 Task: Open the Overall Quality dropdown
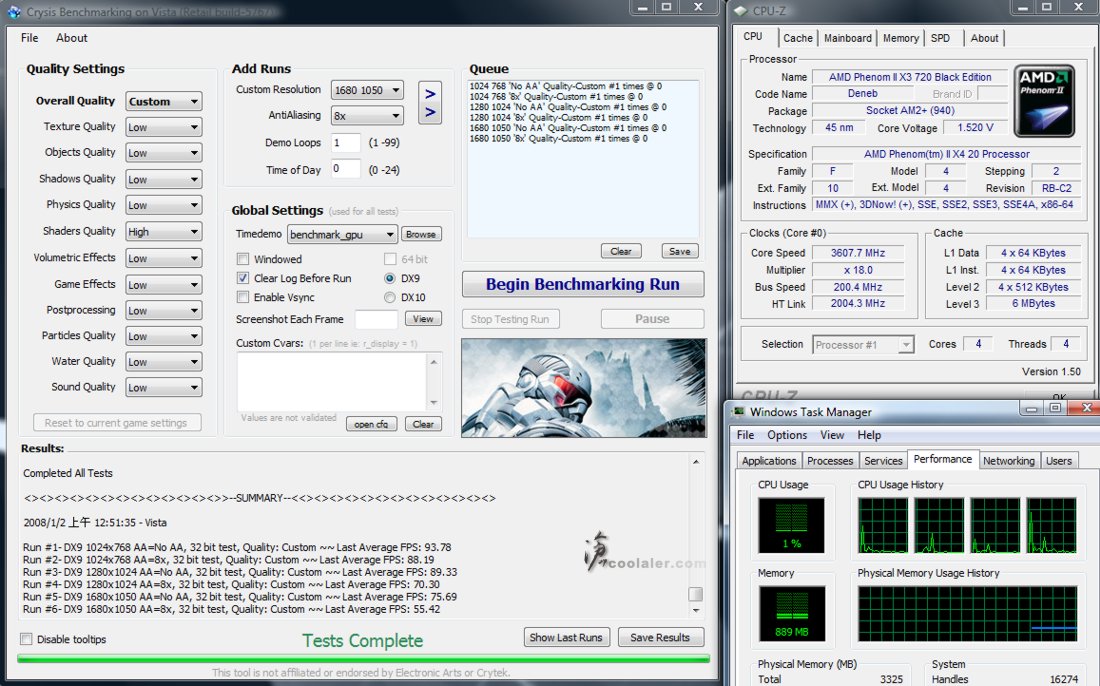164,101
